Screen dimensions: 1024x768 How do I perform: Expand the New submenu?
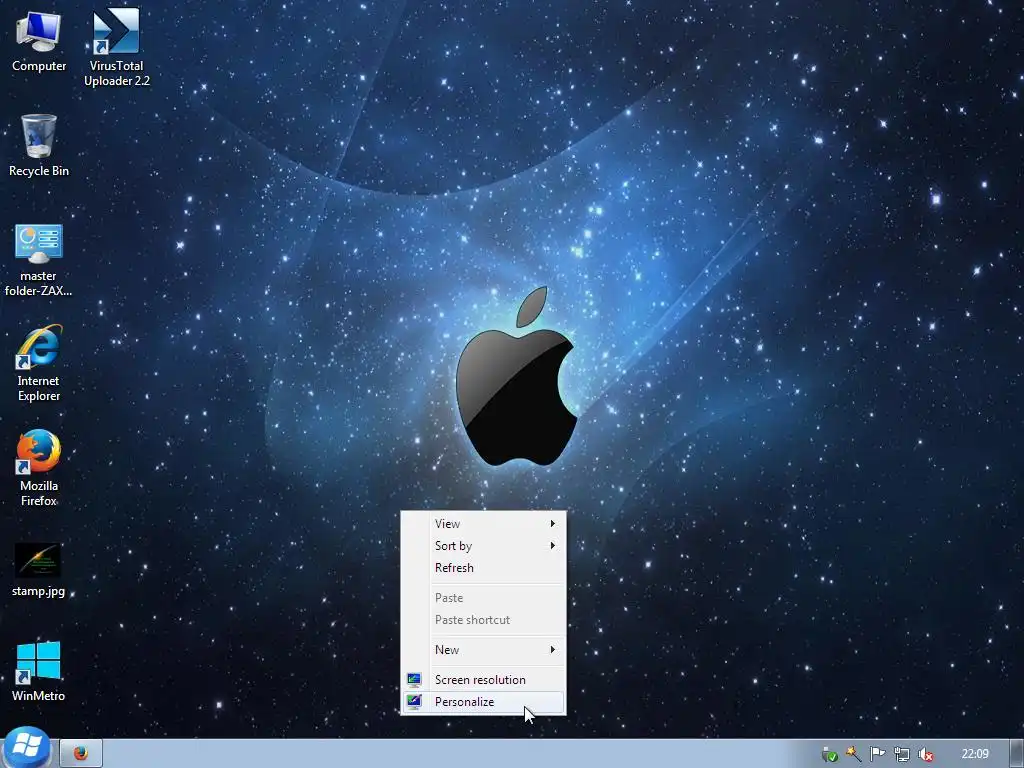[x=483, y=650]
